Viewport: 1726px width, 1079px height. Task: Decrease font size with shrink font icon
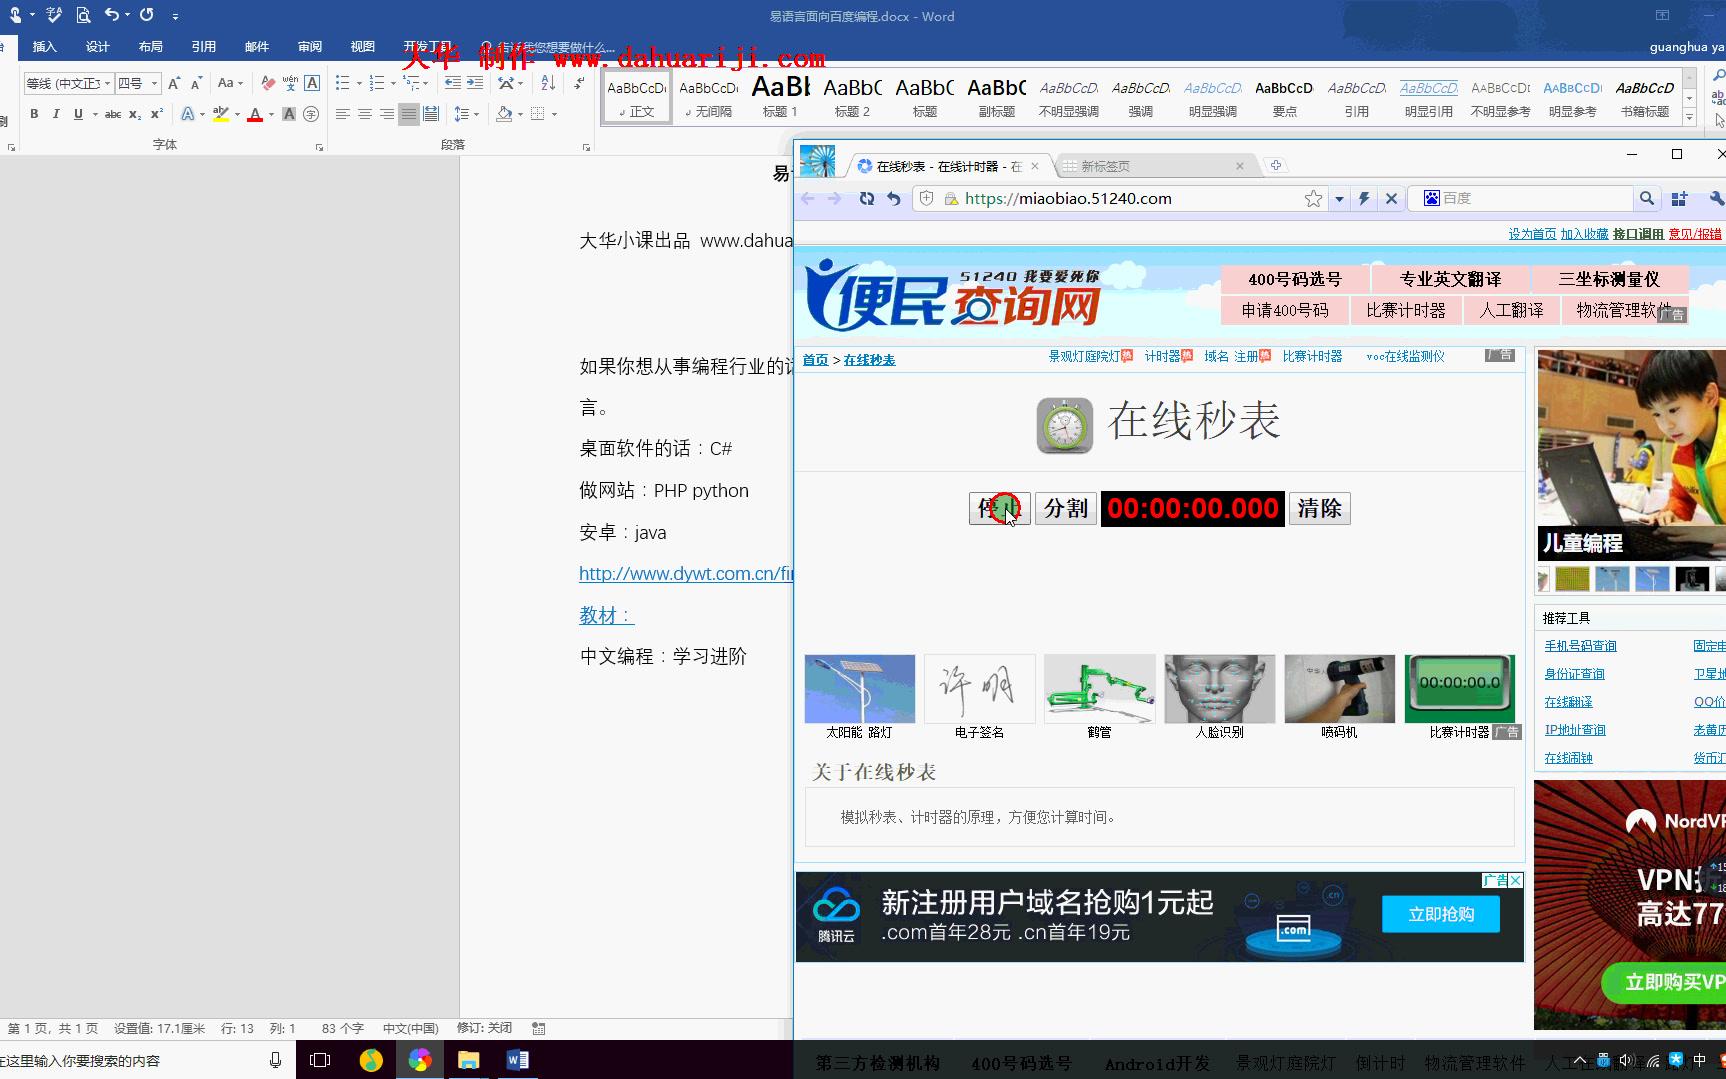[x=196, y=83]
